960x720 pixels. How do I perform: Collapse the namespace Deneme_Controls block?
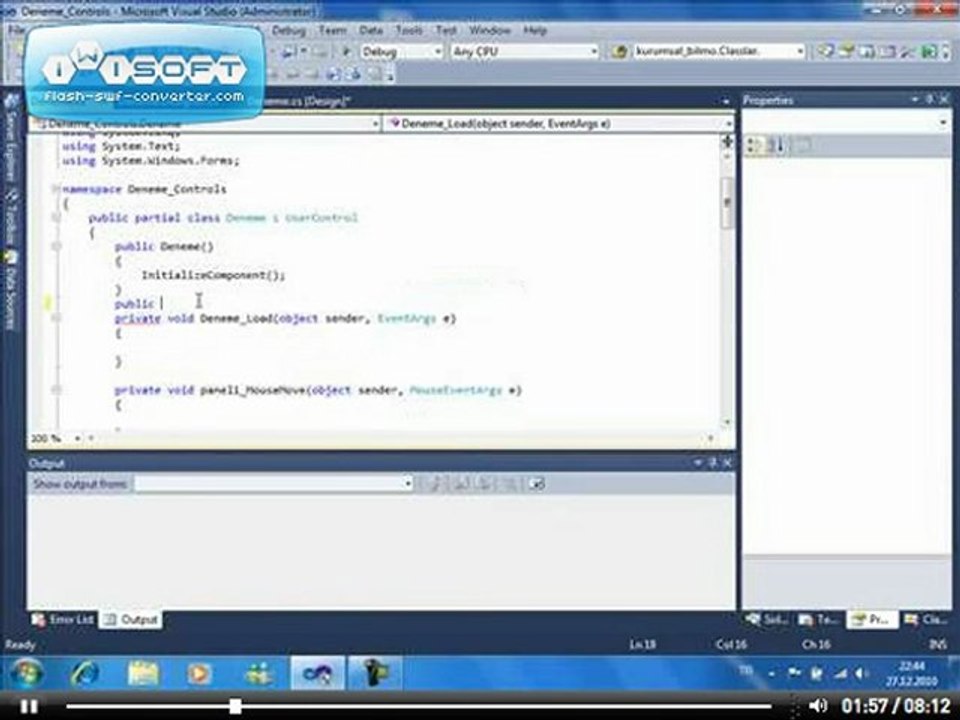point(56,189)
